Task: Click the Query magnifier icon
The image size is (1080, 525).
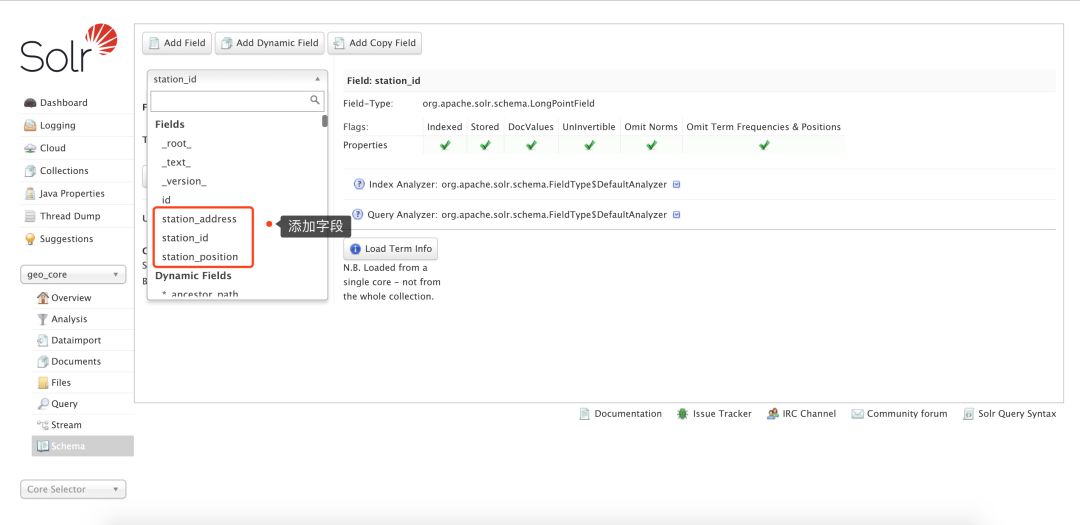Action: 43,404
